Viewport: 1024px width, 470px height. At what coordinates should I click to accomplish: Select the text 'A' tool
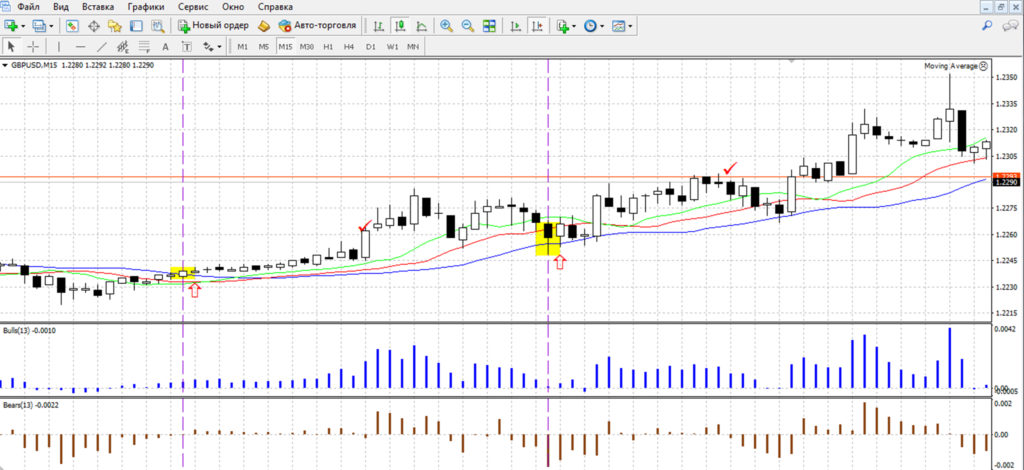(x=165, y=46)
